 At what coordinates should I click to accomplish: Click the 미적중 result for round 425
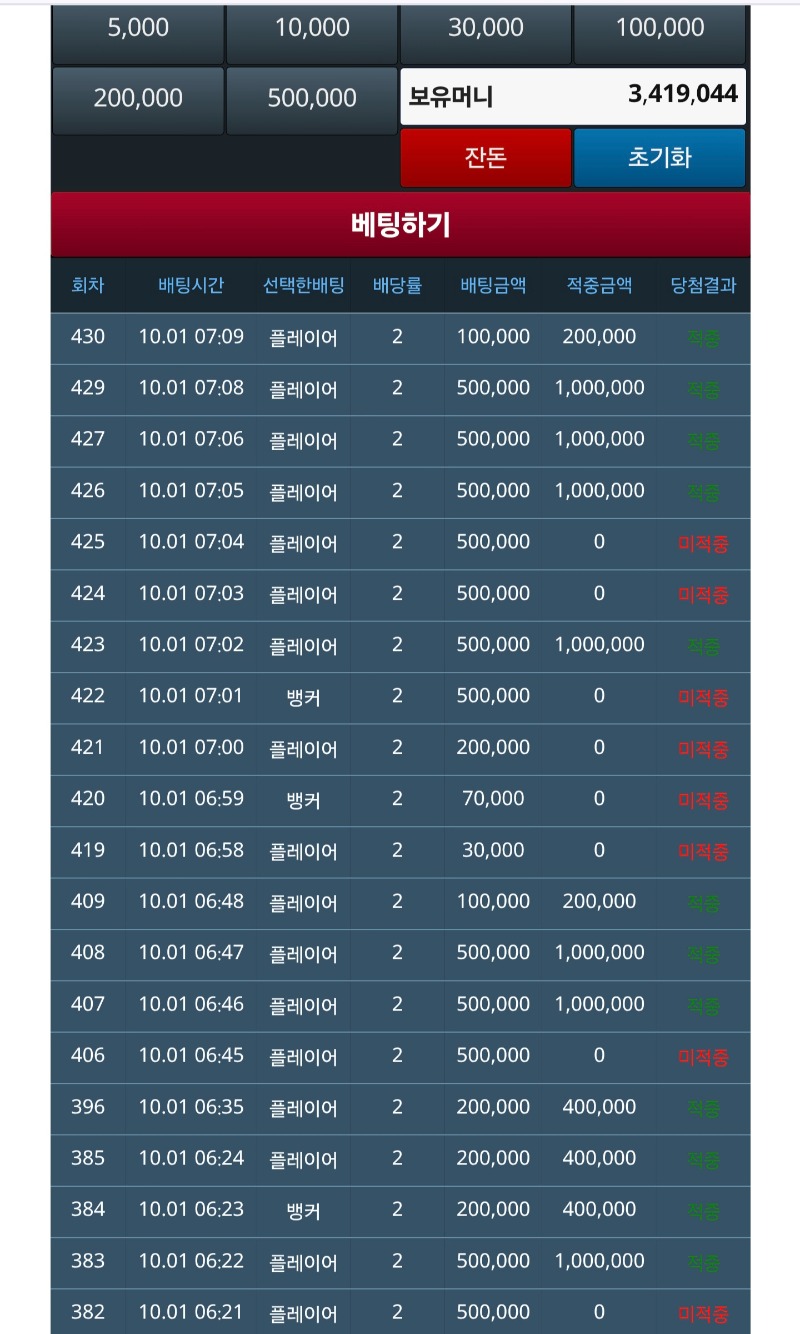(x=703, y=544)
